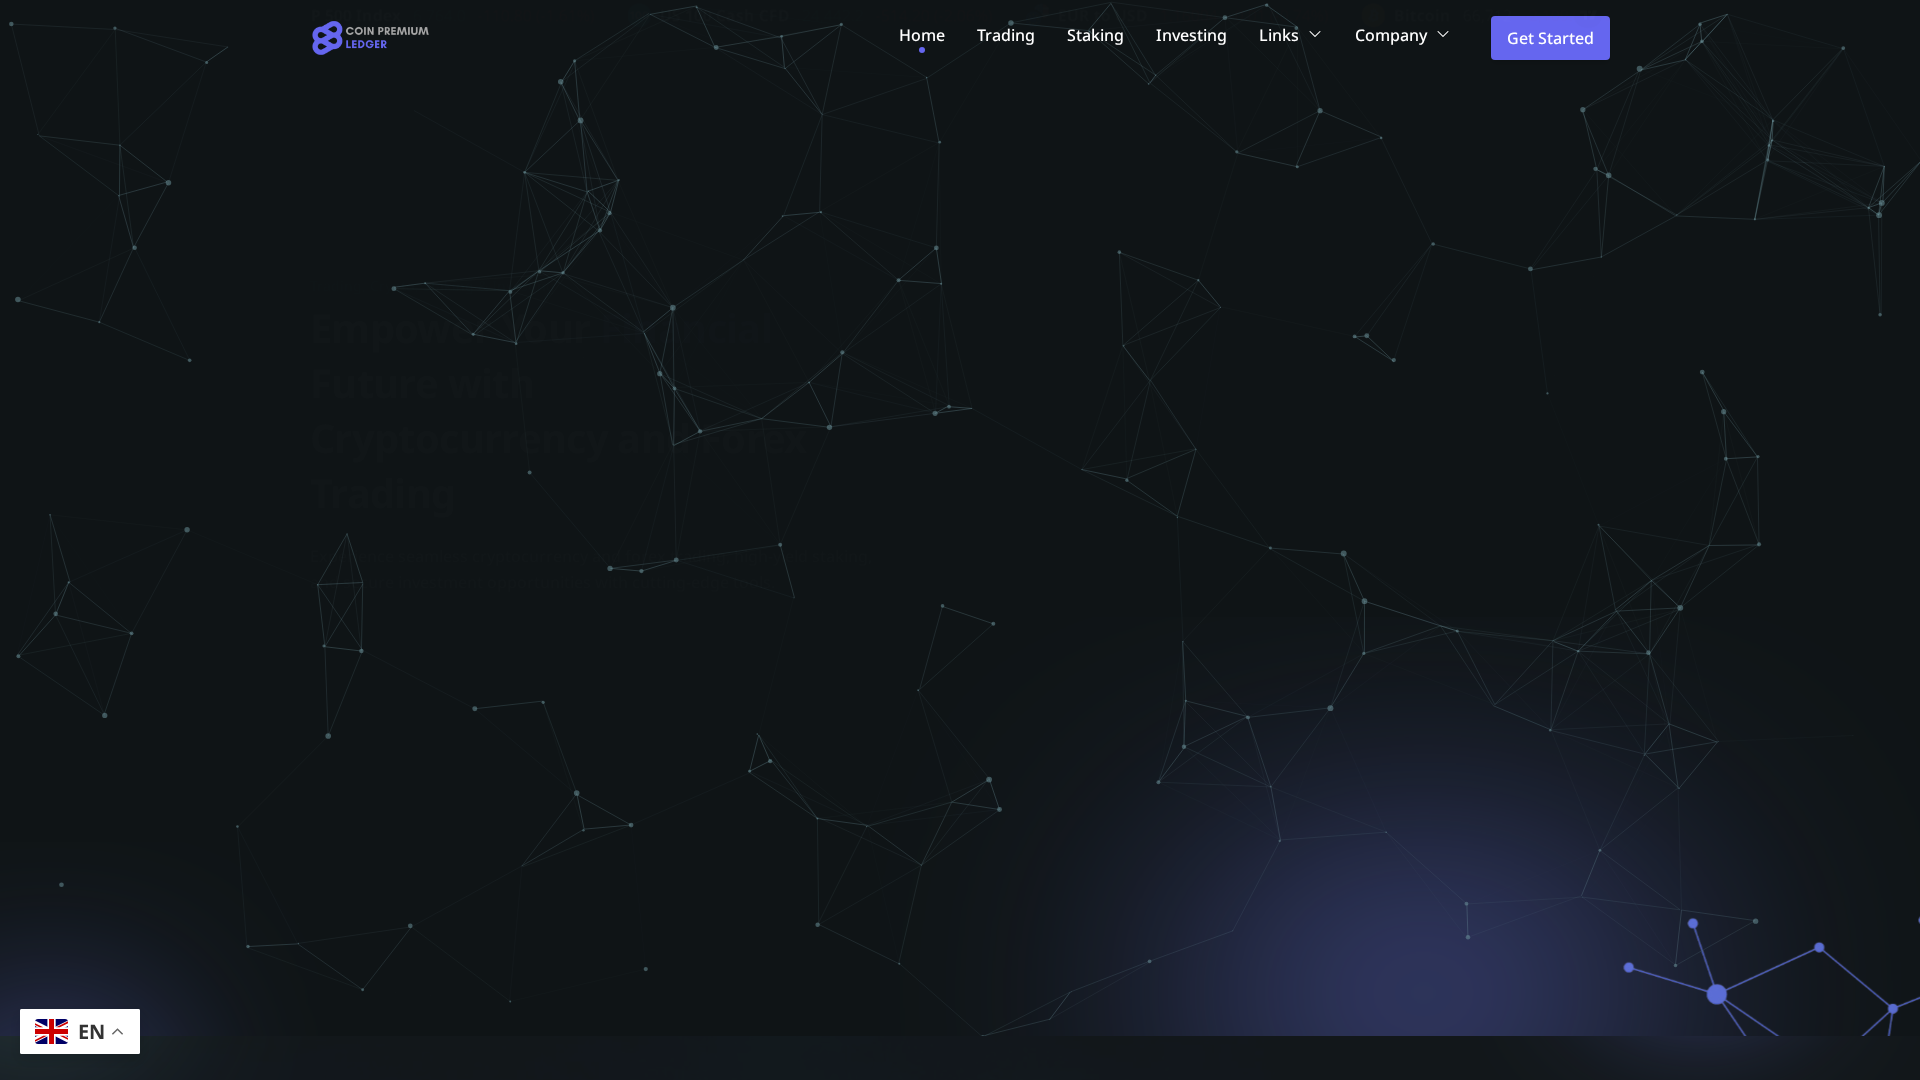Click the flag inside the EN language button
Screen dimensions: 1920x1080
pyautogui.click(x=53, y=1031)
